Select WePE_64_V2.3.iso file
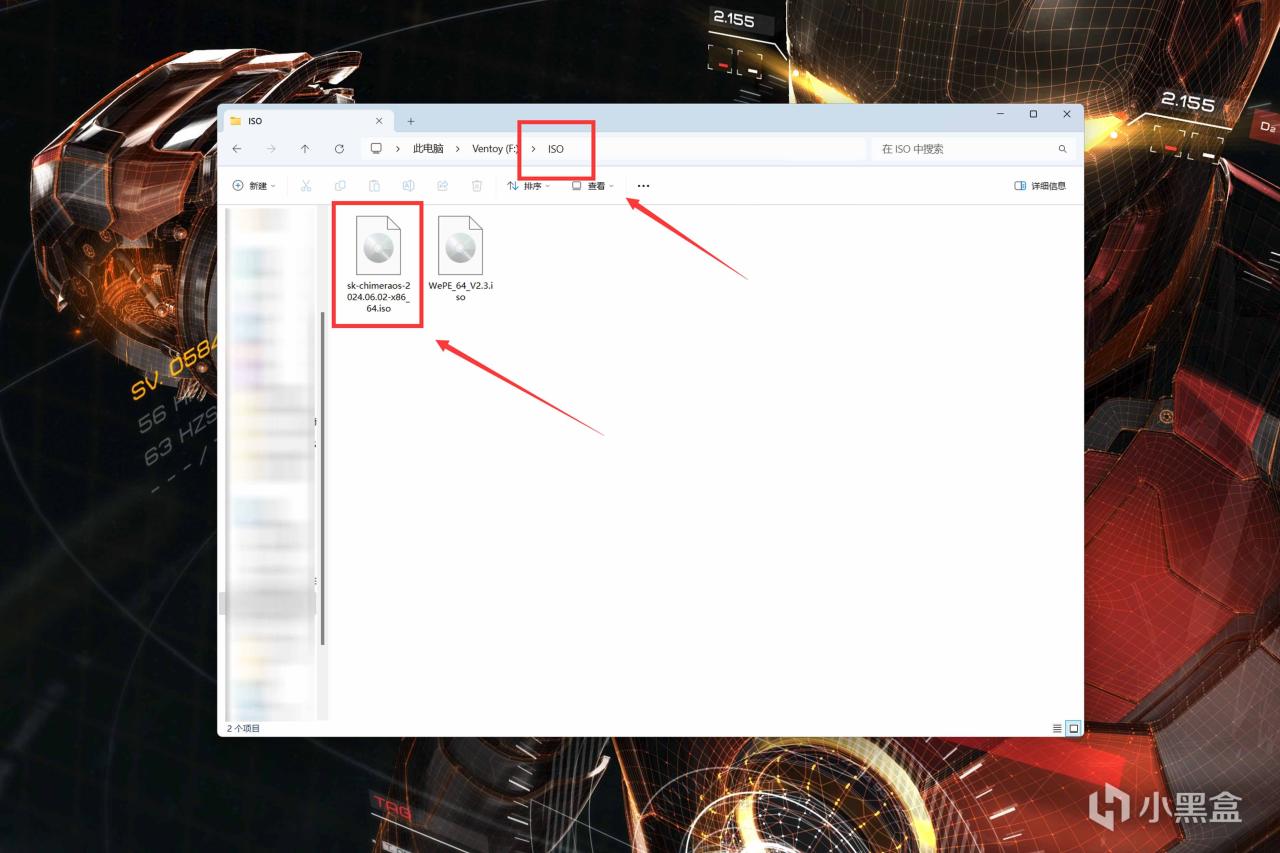This screenshot has height=853, width=1280. pyautogui.click(x=460, y=259)
